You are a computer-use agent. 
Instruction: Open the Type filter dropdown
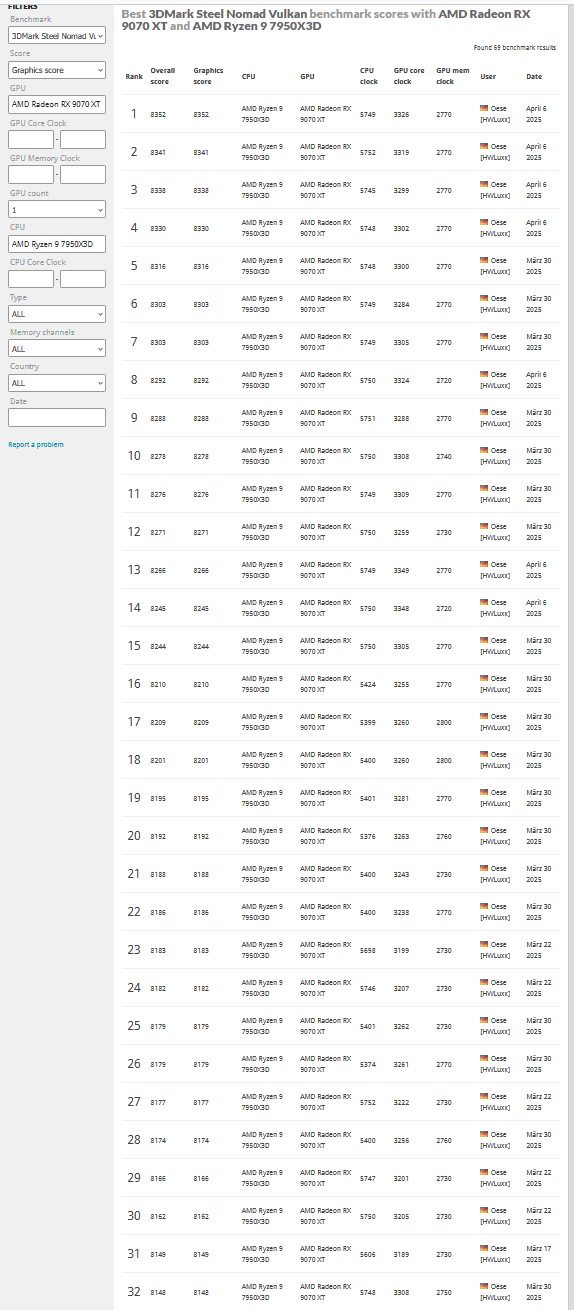point(57,313)
